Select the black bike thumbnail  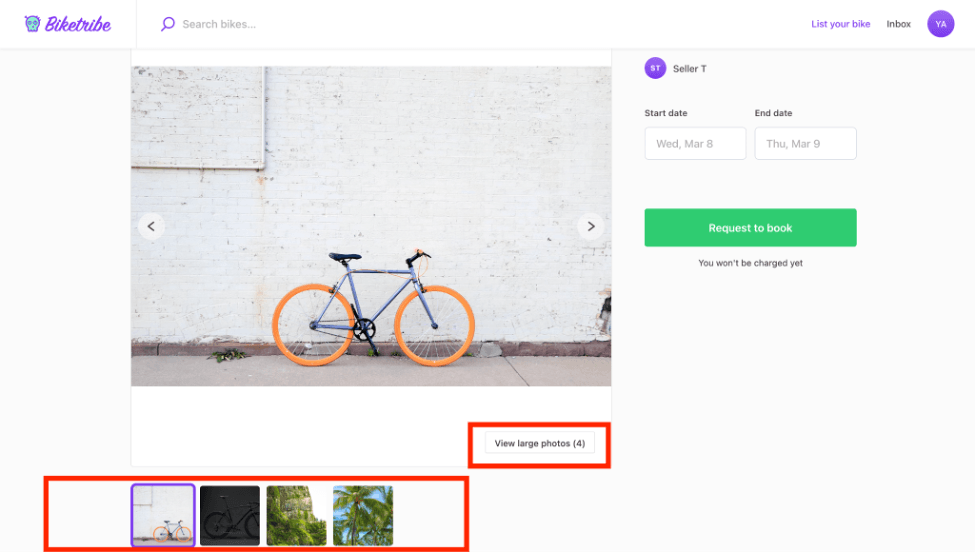click(230, 515)
